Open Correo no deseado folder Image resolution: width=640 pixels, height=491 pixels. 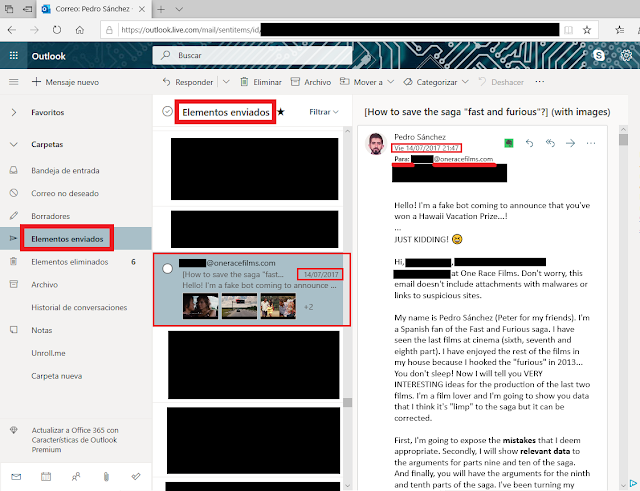pos(65,193)
